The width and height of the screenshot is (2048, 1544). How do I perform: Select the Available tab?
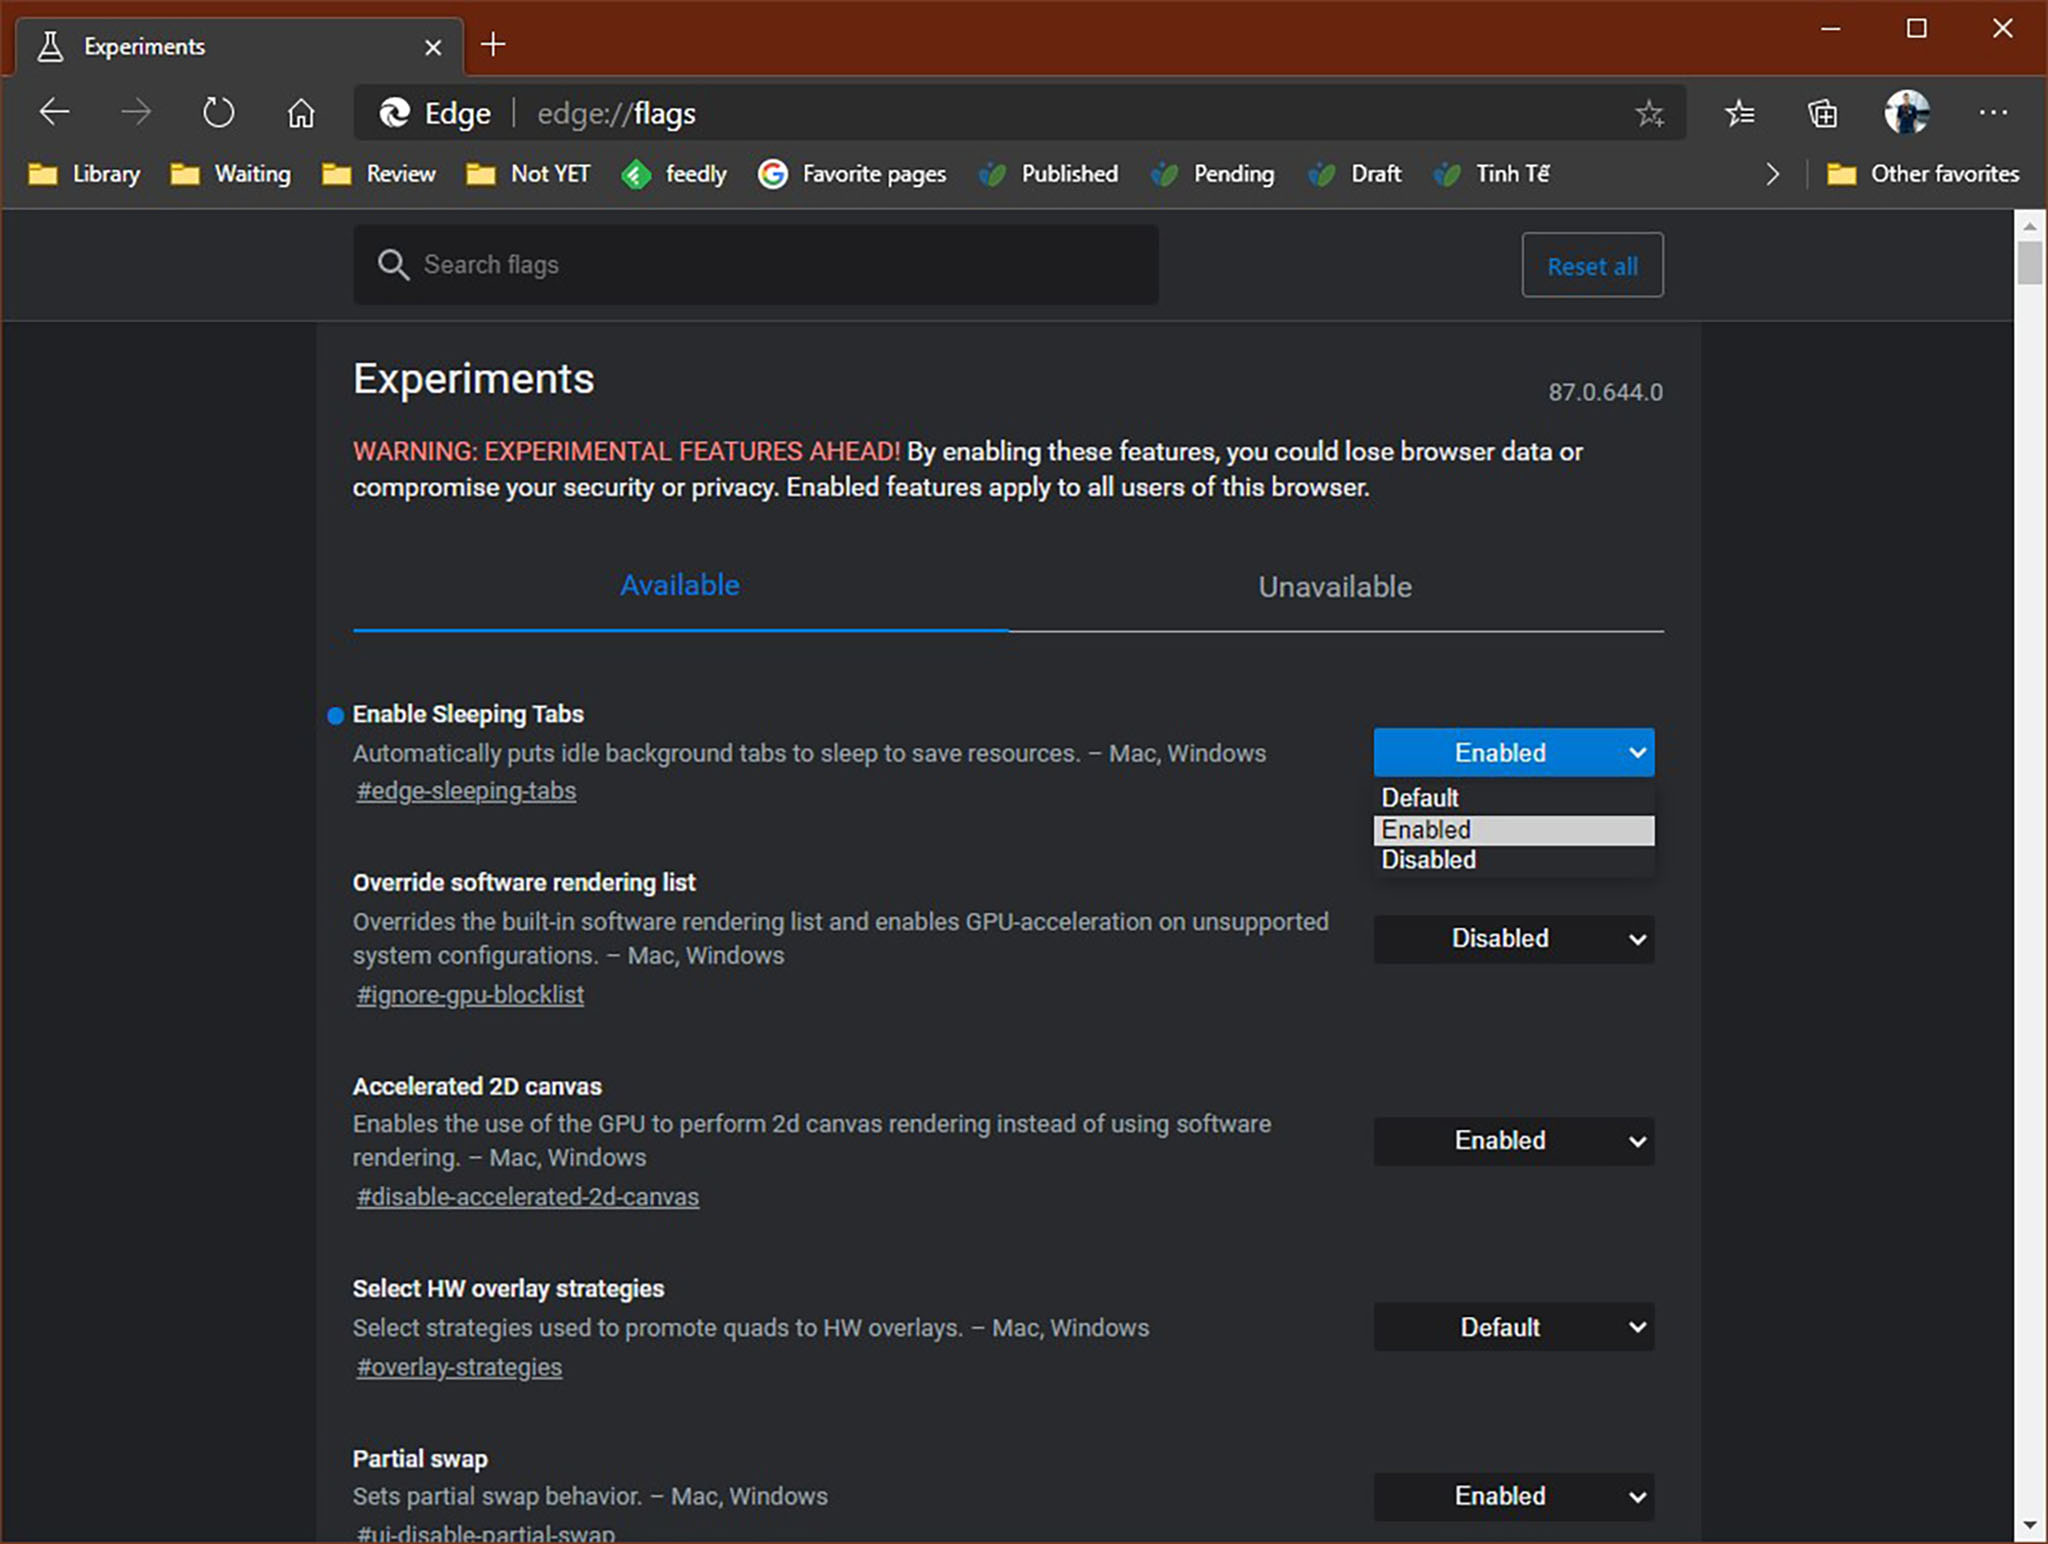coord(680,586)
